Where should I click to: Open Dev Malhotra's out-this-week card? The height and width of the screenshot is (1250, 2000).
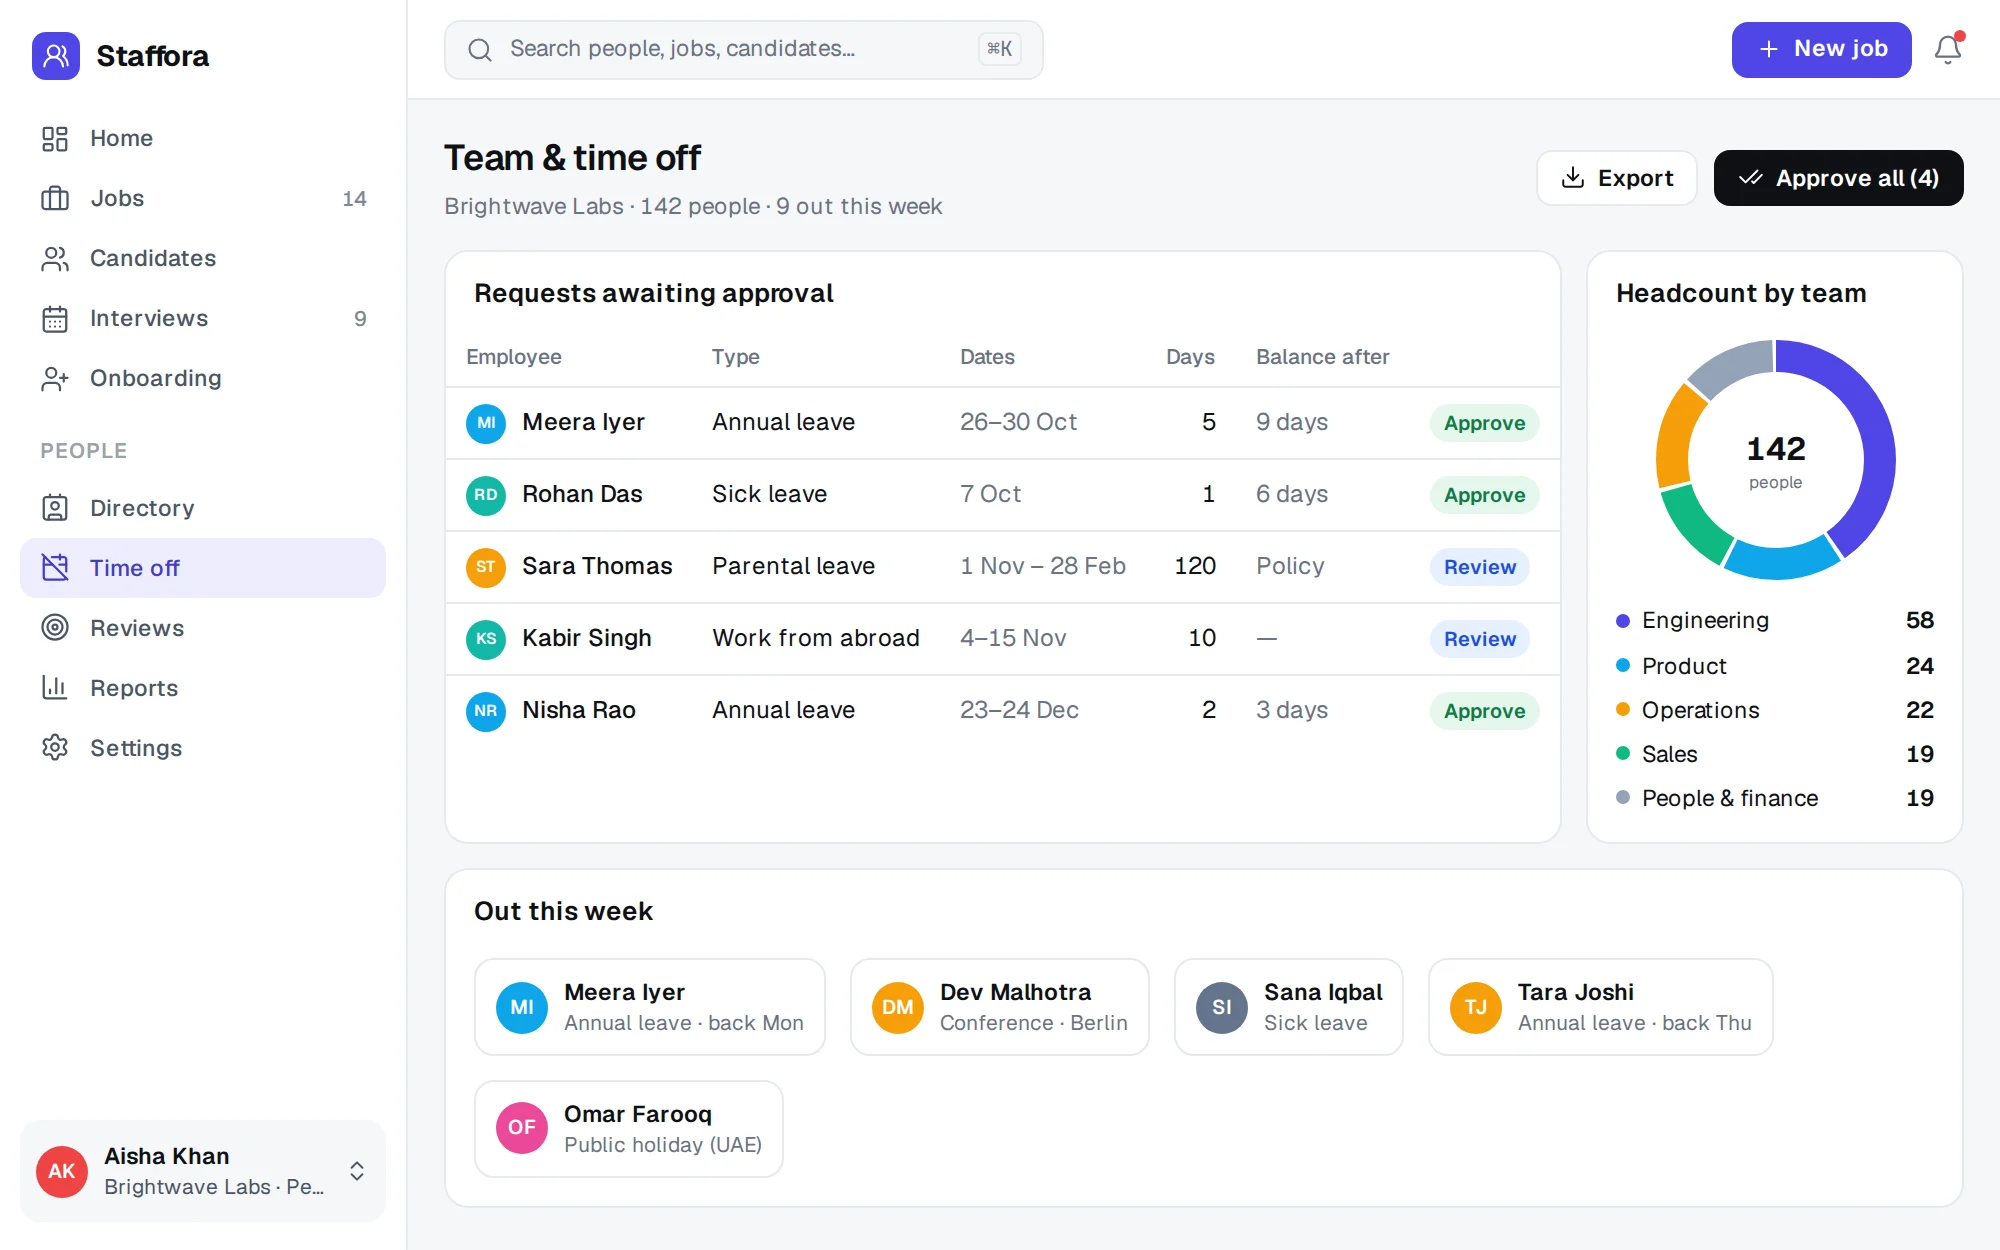[999, 1007]
